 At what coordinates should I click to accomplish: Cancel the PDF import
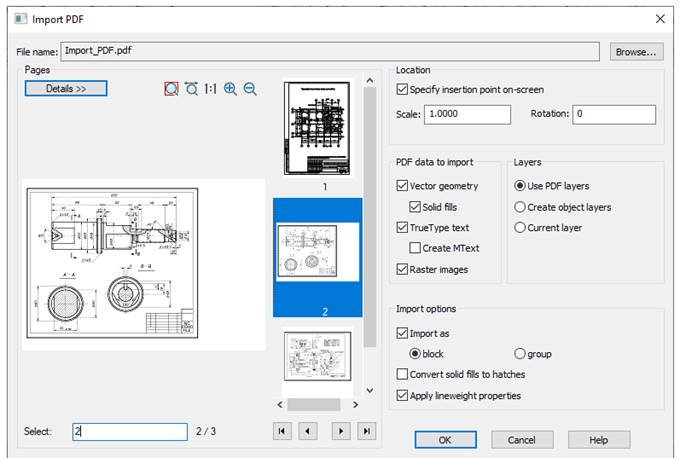522,440
